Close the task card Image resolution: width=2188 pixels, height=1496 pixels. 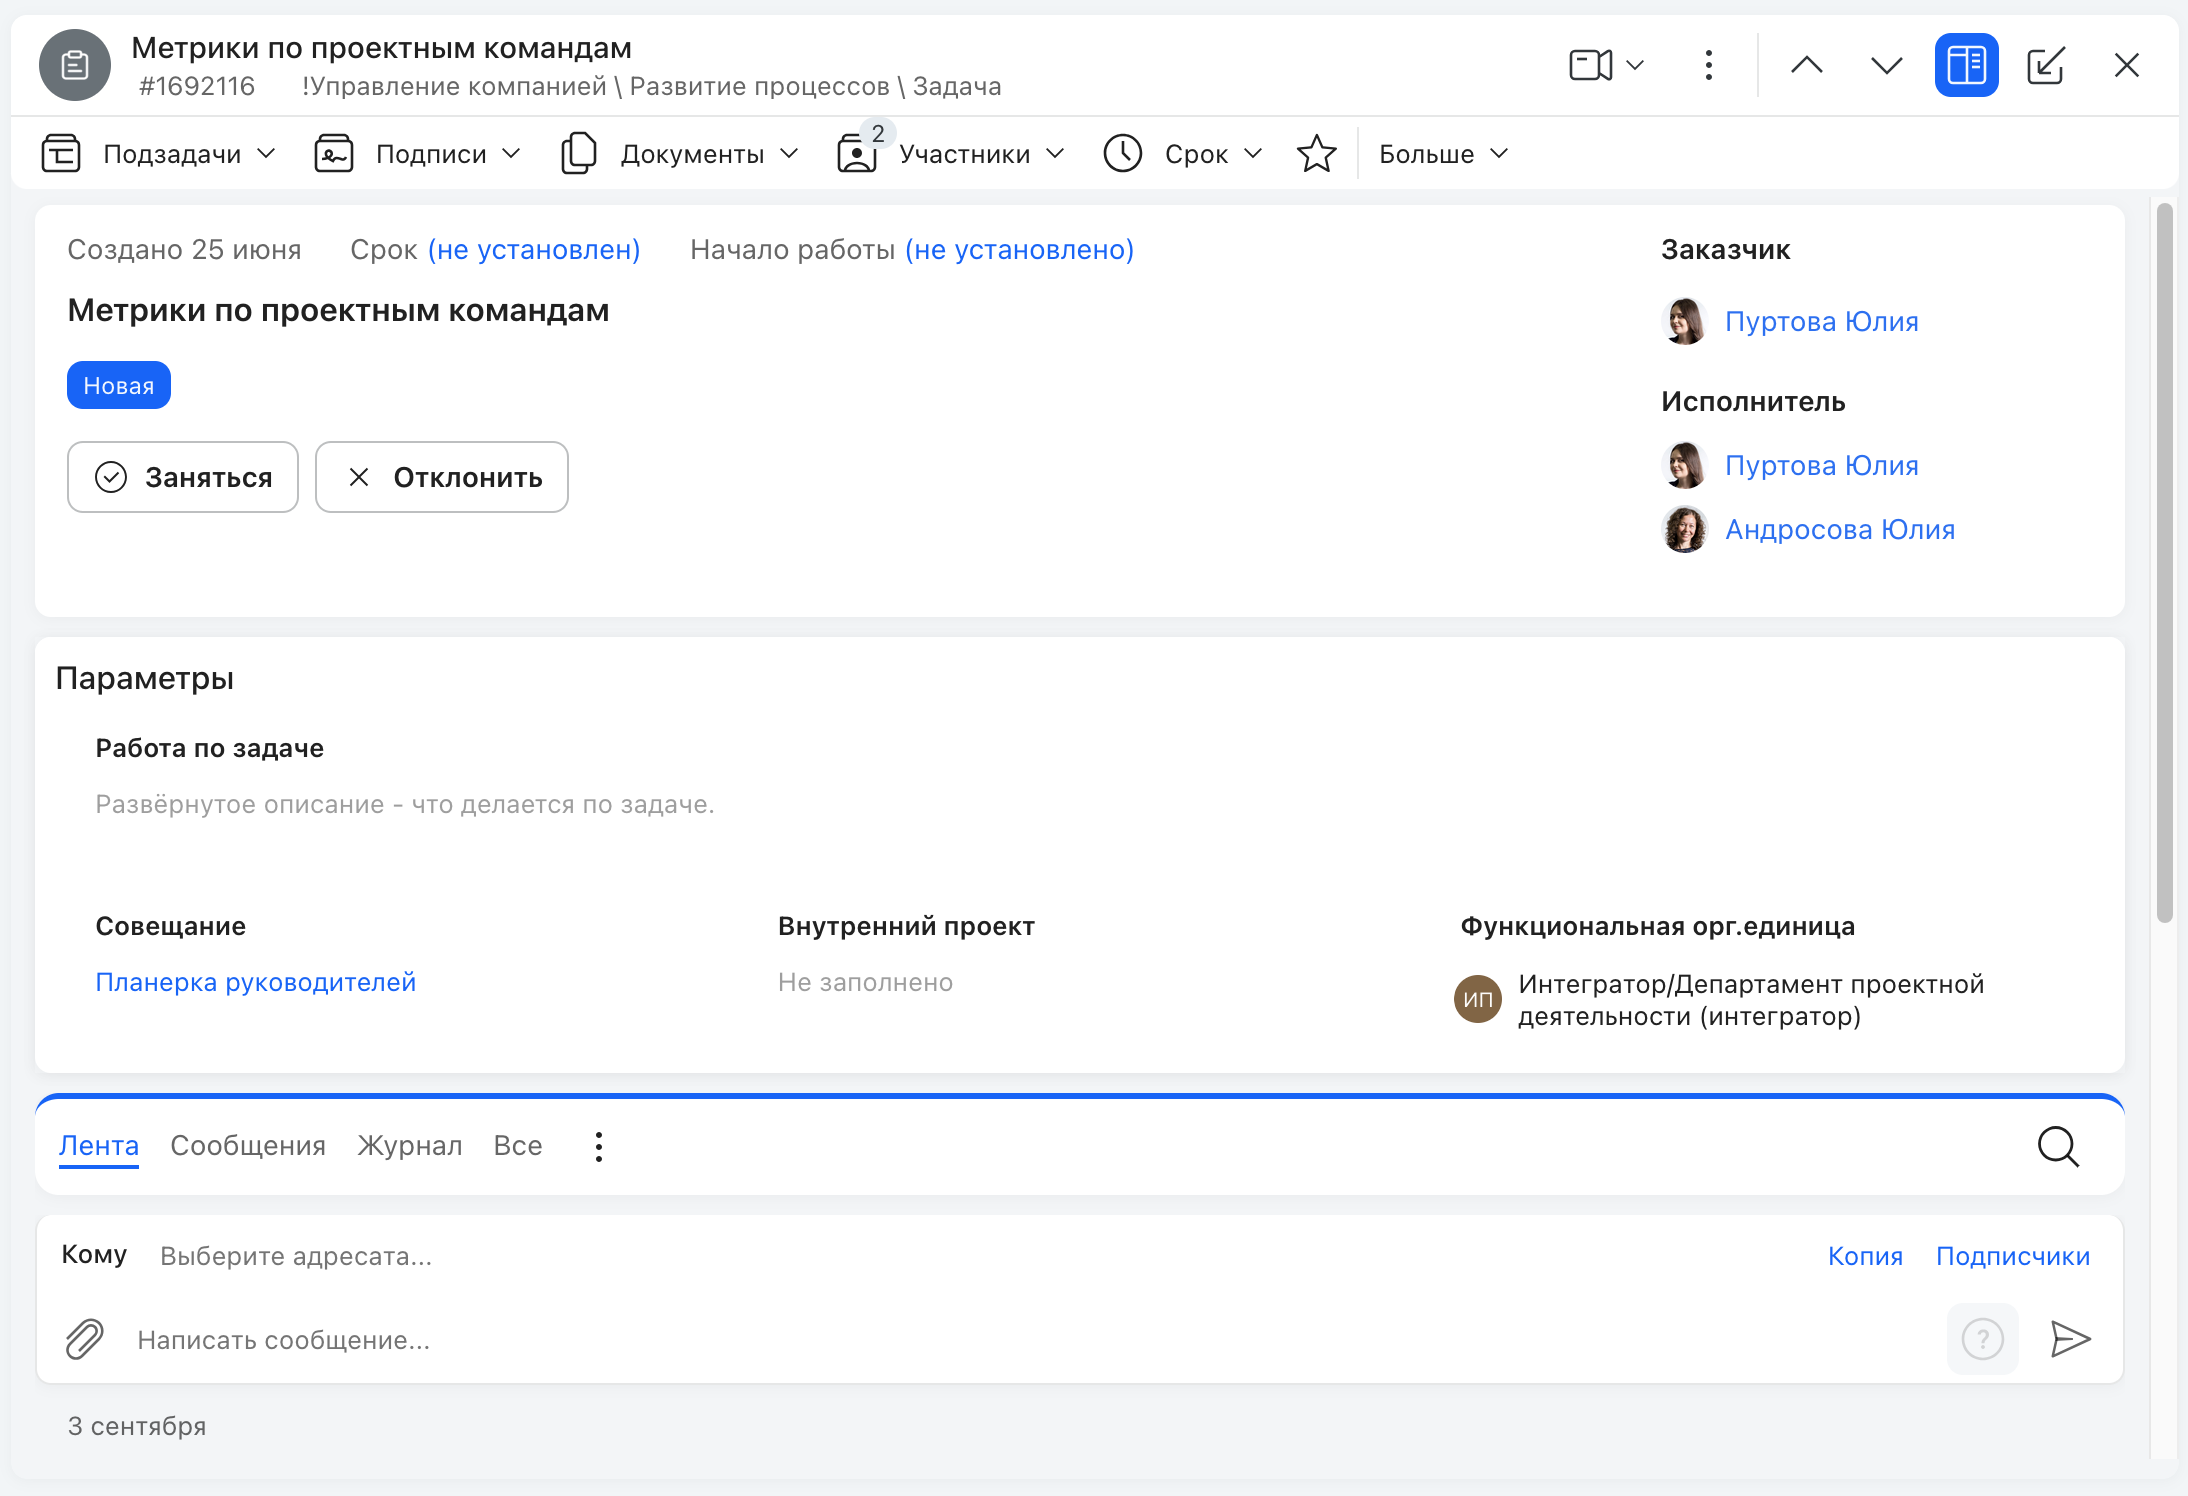[x=2127, y=66]
